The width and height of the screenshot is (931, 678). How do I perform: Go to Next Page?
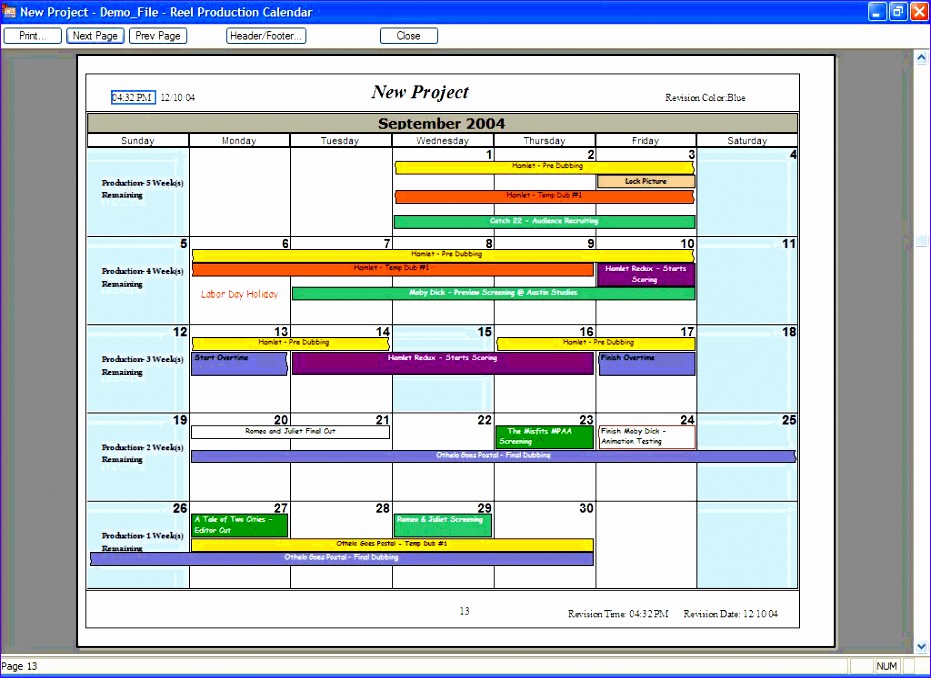(95, 36)
